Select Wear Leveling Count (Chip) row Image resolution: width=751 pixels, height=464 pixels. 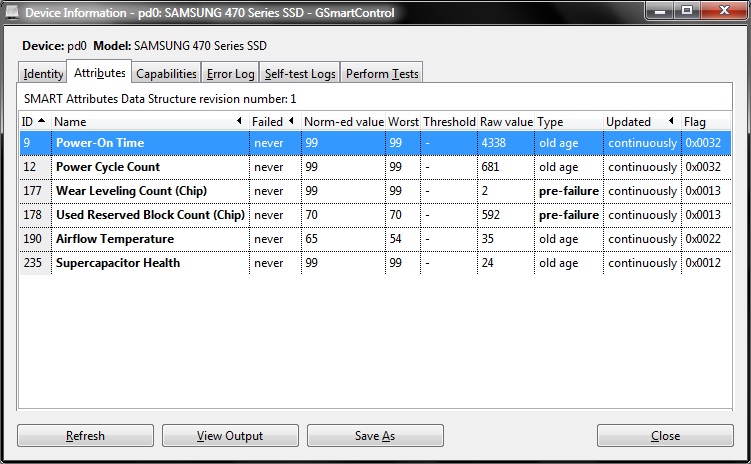point(376,191)
